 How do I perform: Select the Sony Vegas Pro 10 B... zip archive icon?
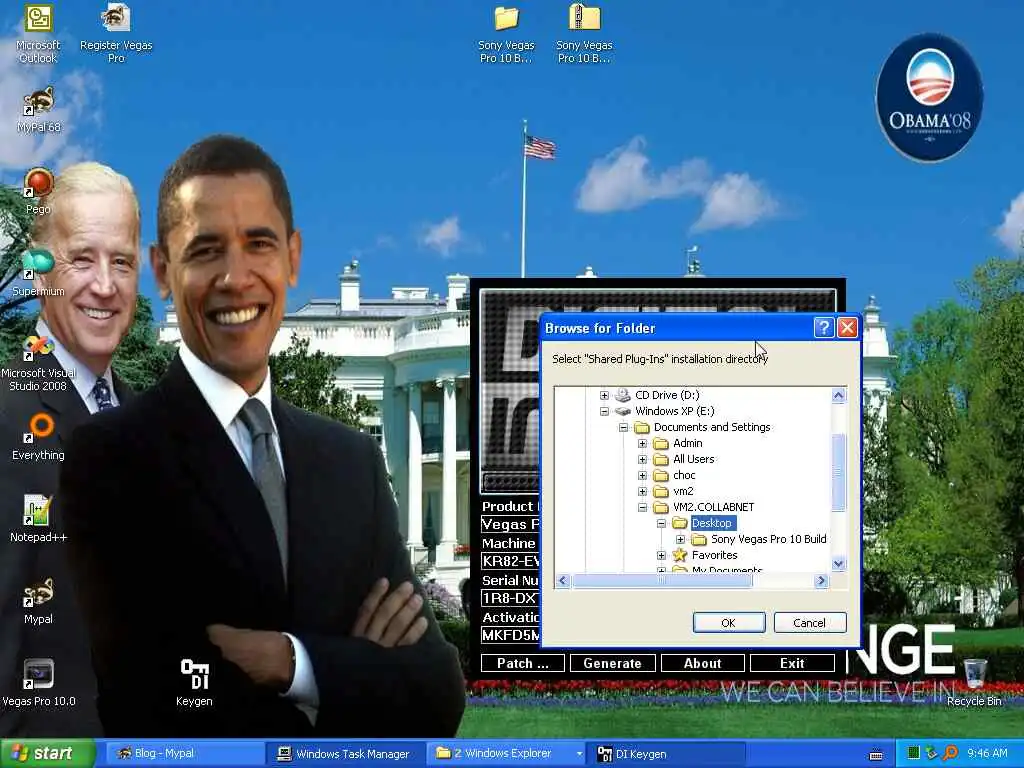584,33
